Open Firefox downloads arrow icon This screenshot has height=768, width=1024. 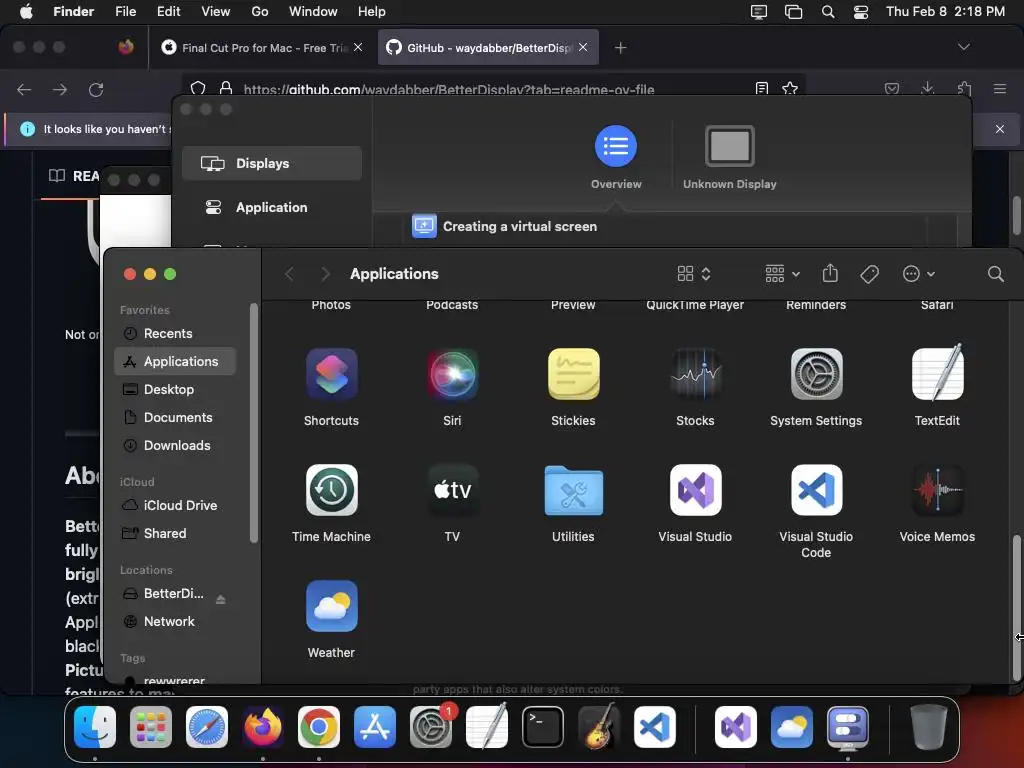[x=927, y=88]
